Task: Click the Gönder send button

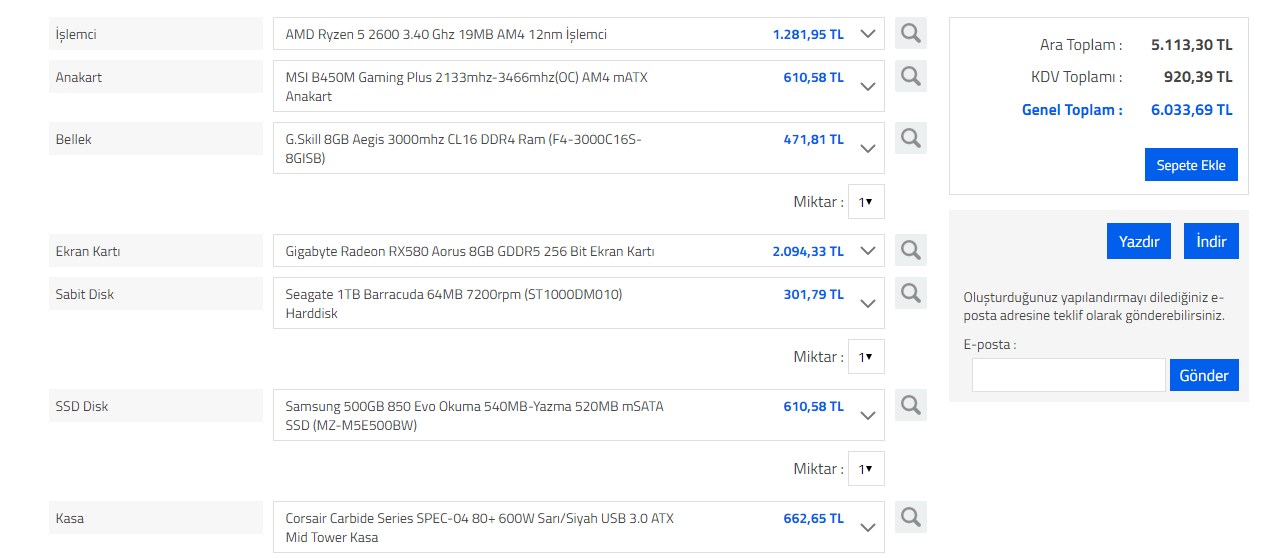Action: click(1204, 375)
